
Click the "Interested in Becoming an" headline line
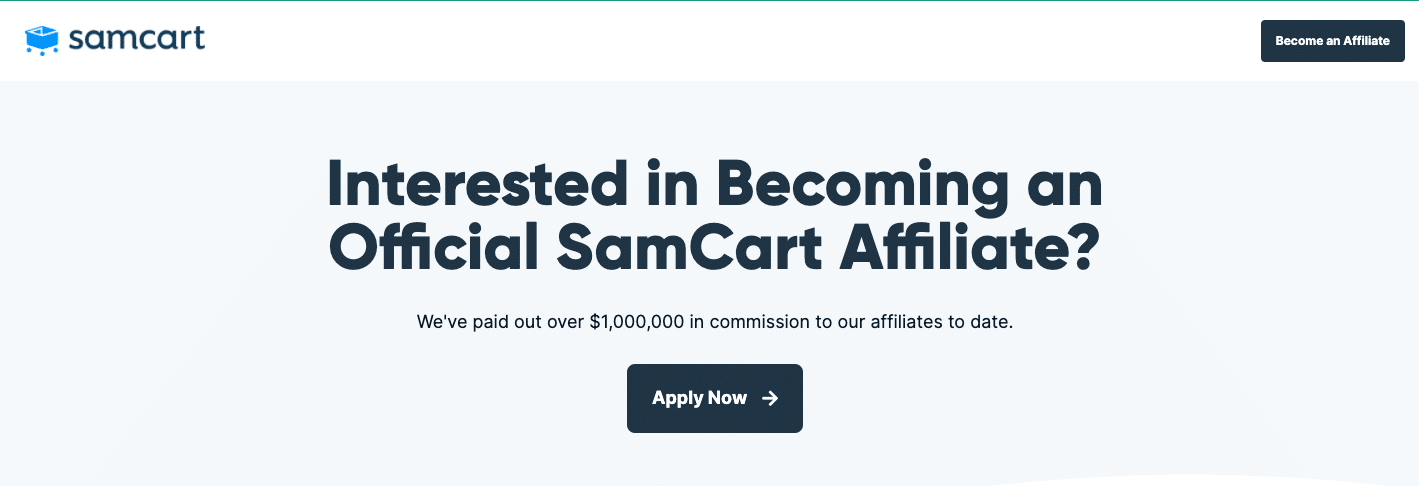pyautogui.click(x=714, y=186)
